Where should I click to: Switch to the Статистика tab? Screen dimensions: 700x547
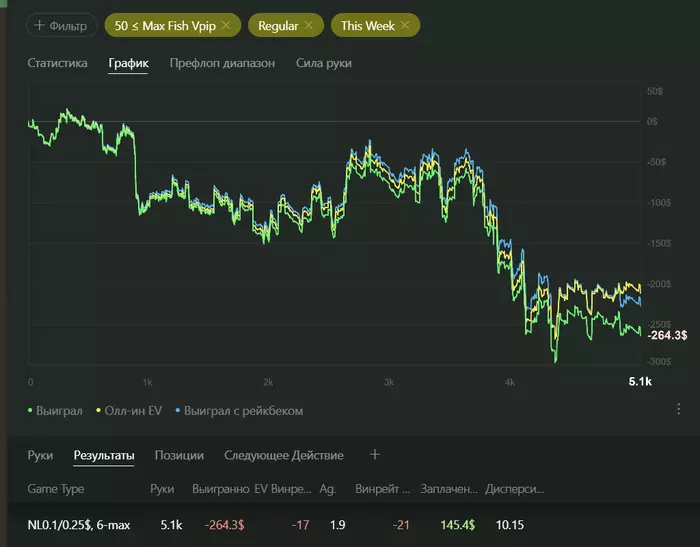point(57,63)
